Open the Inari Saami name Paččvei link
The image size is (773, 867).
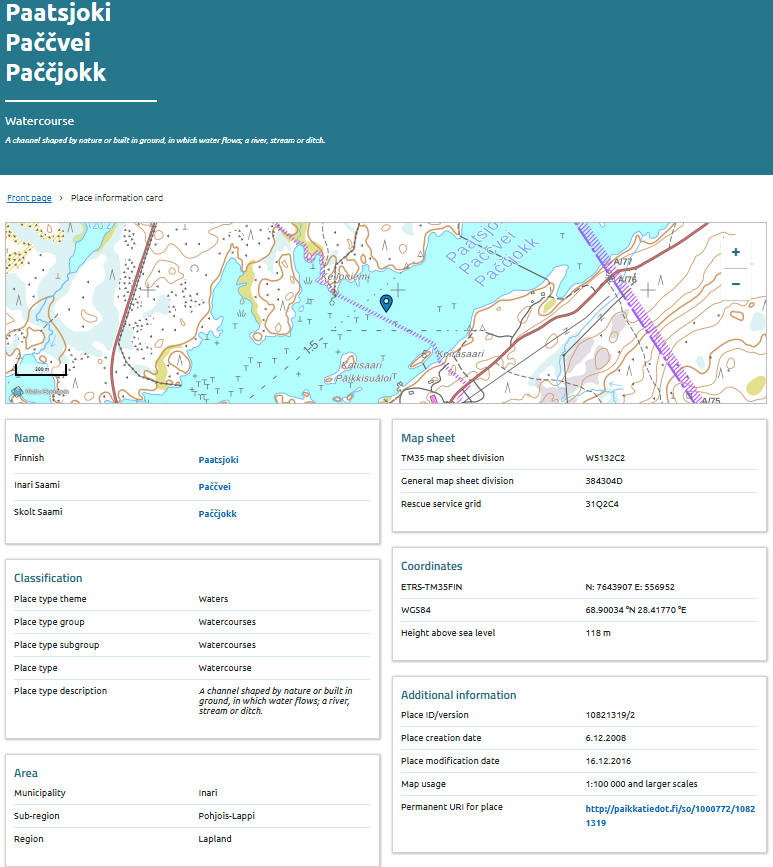215,487
